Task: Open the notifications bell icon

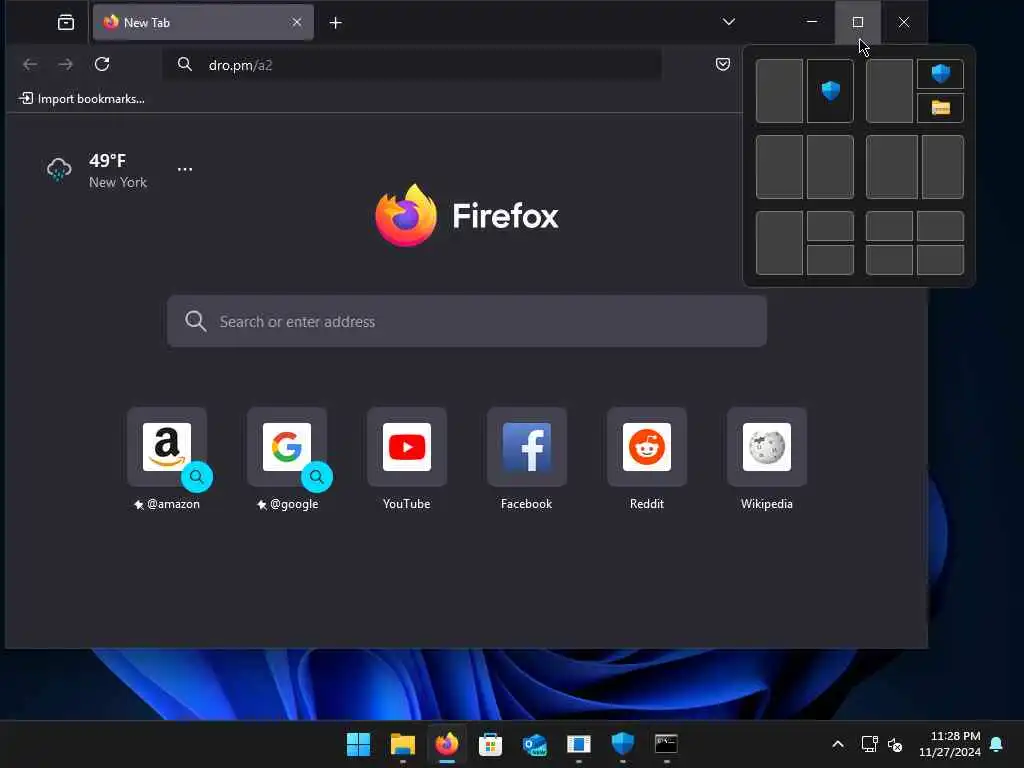Action: coord(997,744)
